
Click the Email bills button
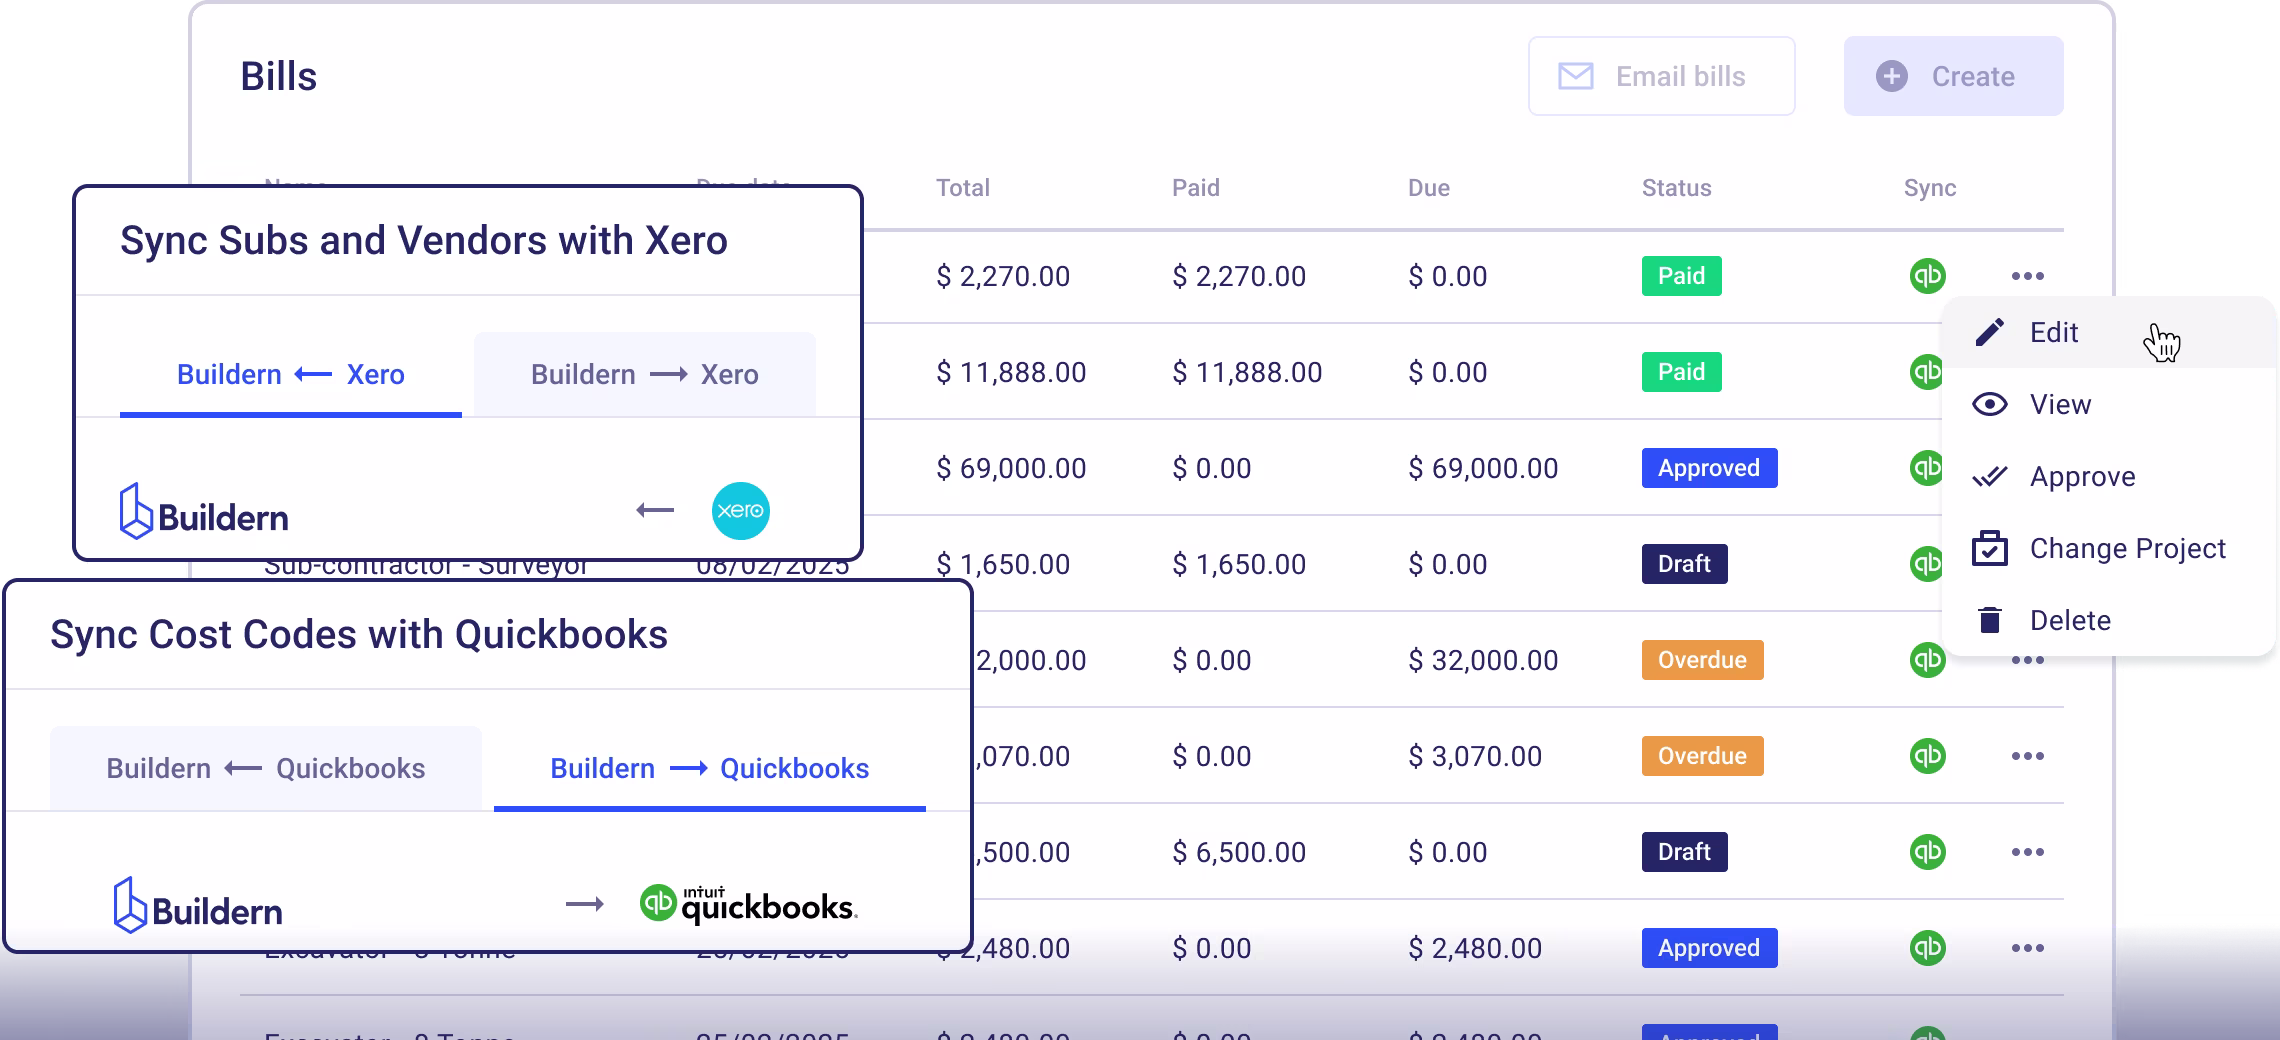[1661, 76]
